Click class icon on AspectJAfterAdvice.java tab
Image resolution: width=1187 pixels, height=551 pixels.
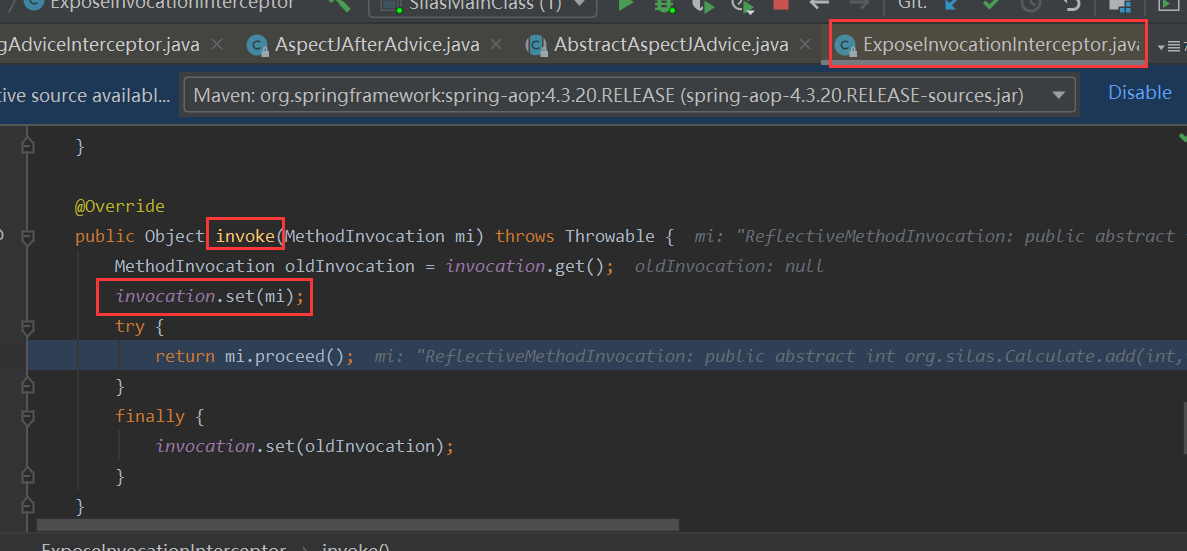258,45
